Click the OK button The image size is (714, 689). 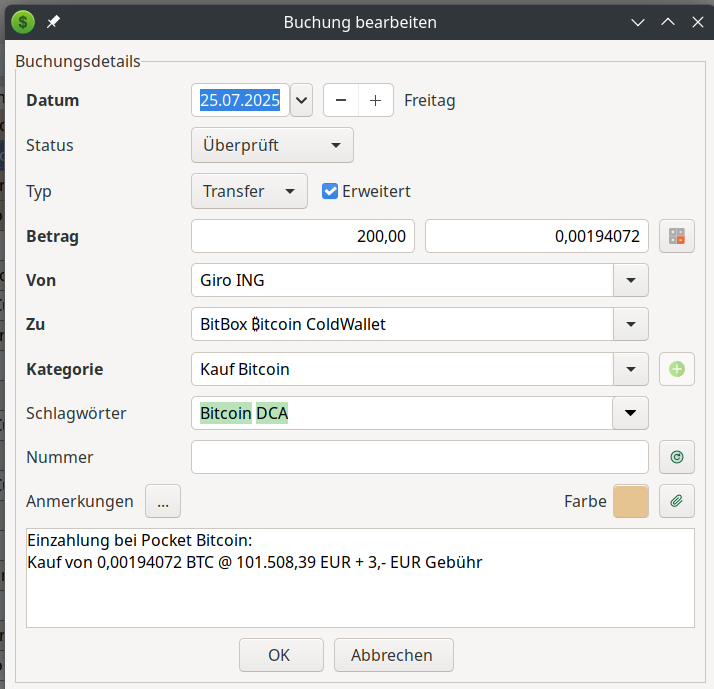(281, 655)
